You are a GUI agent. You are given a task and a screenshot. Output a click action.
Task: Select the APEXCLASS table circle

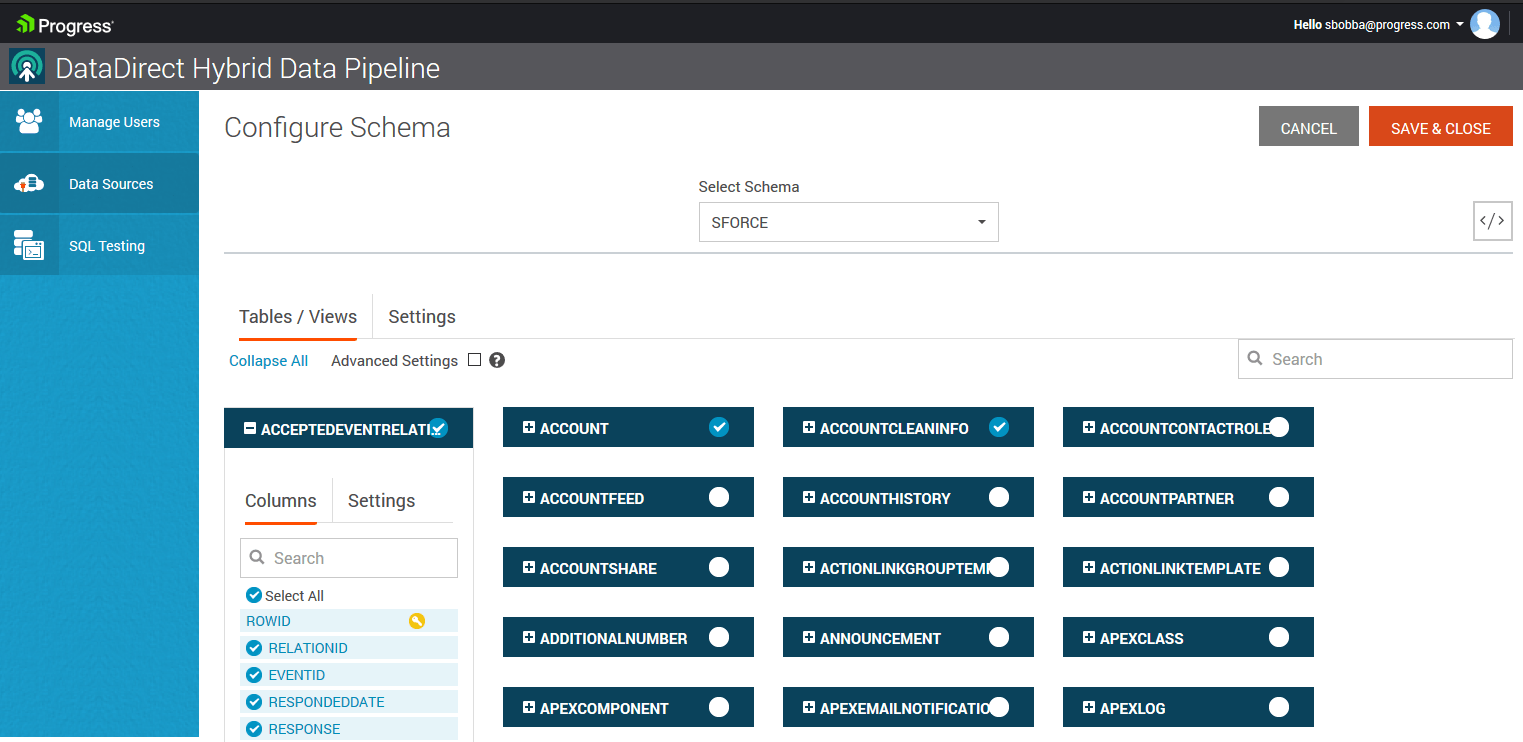coord(1279,637)
